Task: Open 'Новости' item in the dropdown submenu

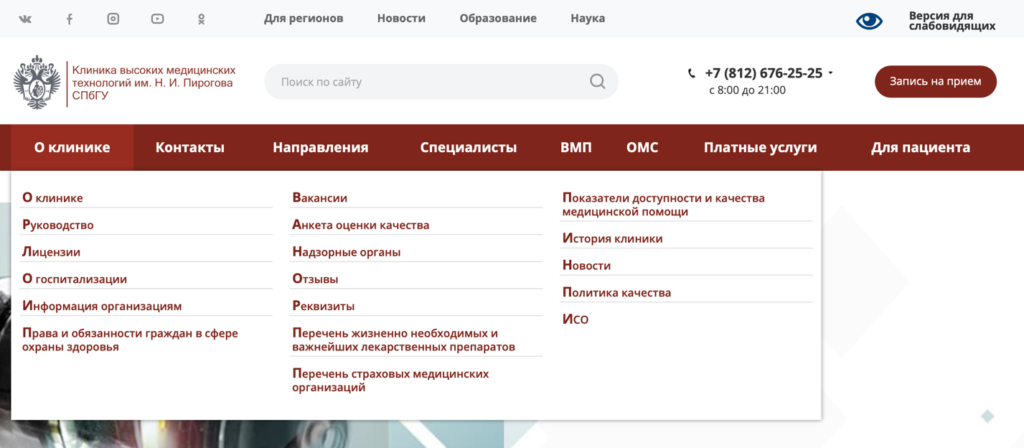Action: [586, 266]
